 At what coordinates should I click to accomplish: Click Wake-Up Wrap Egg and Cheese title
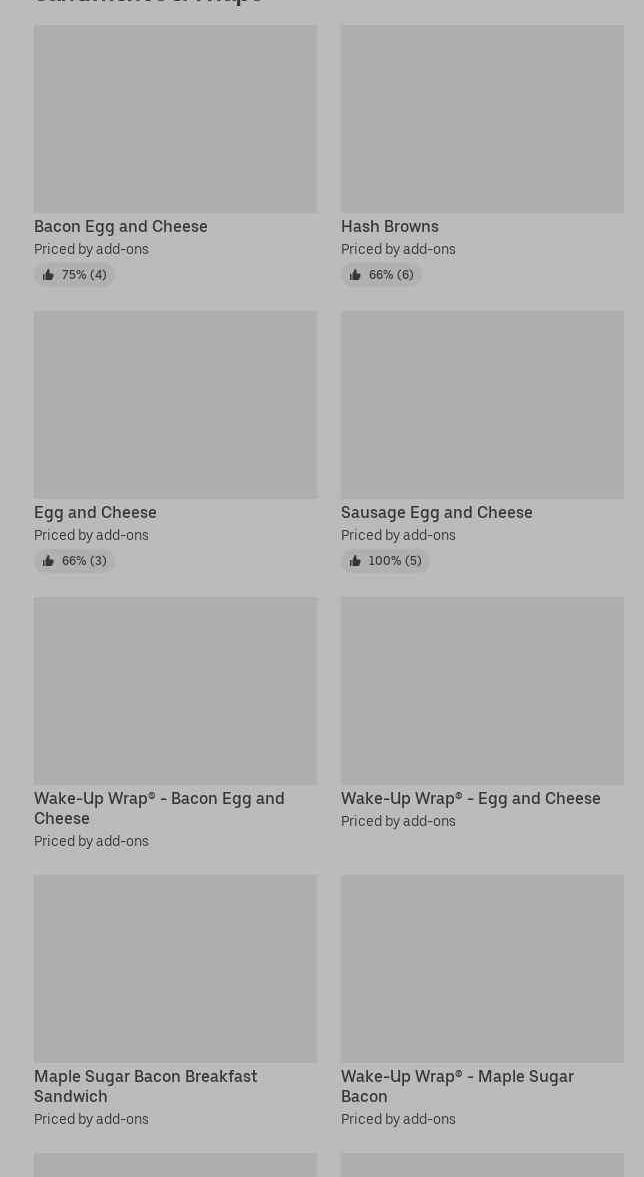pos(471,798)
